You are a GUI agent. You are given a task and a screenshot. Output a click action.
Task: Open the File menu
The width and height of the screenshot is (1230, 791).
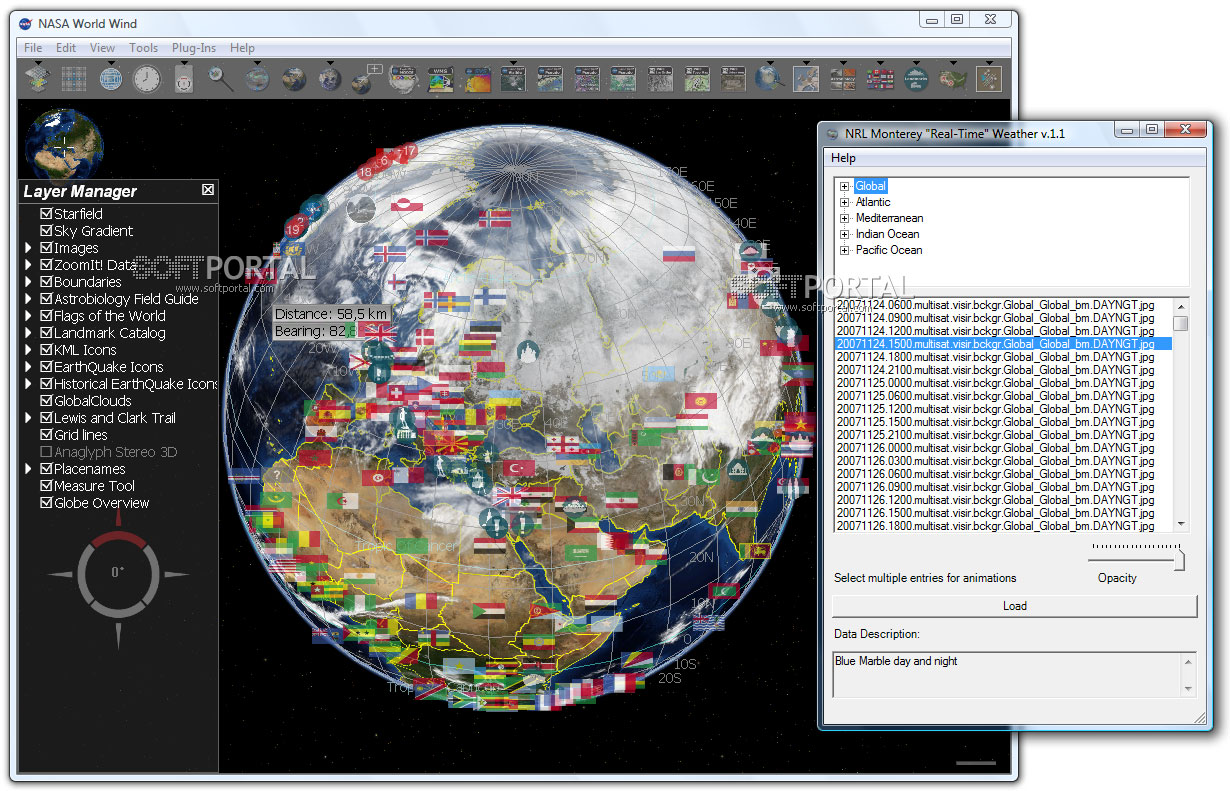click(33, 48)
